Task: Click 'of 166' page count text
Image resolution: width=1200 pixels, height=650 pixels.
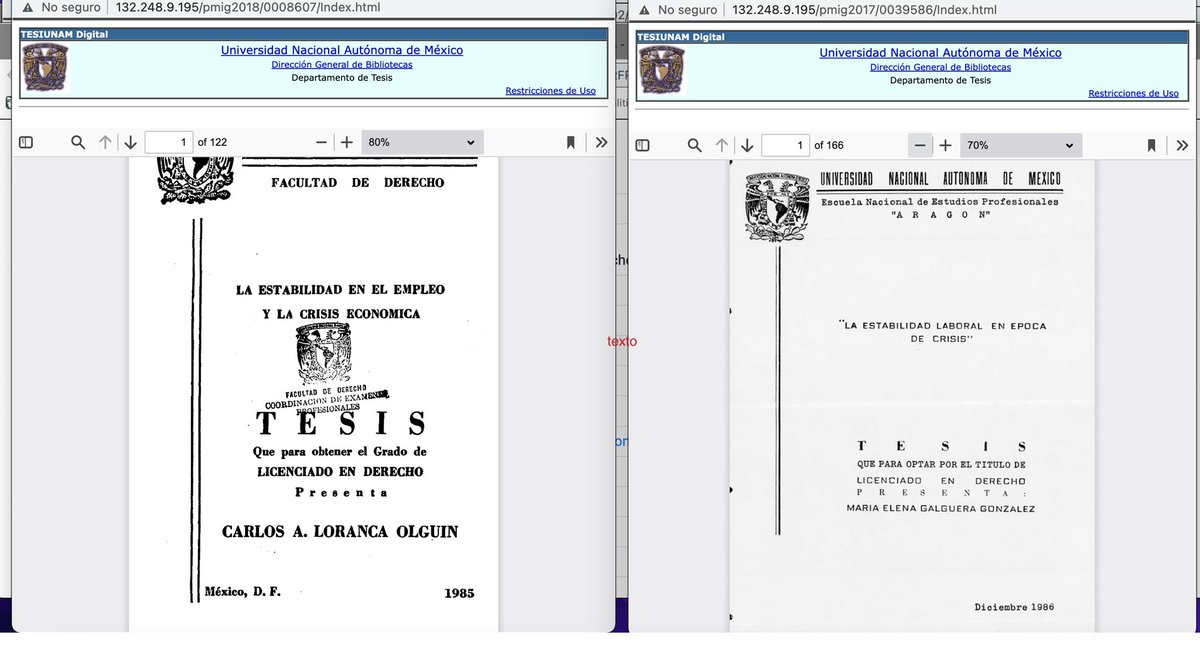Action: pyautogui.click(x=829, y=145)
